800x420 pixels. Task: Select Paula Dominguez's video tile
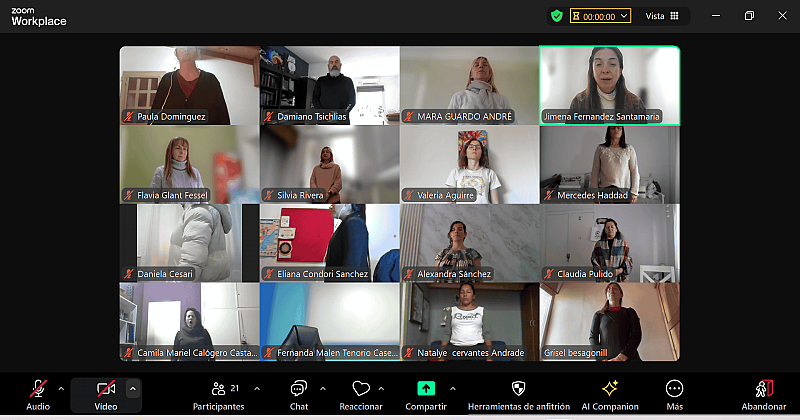click(x=189, y=84)
